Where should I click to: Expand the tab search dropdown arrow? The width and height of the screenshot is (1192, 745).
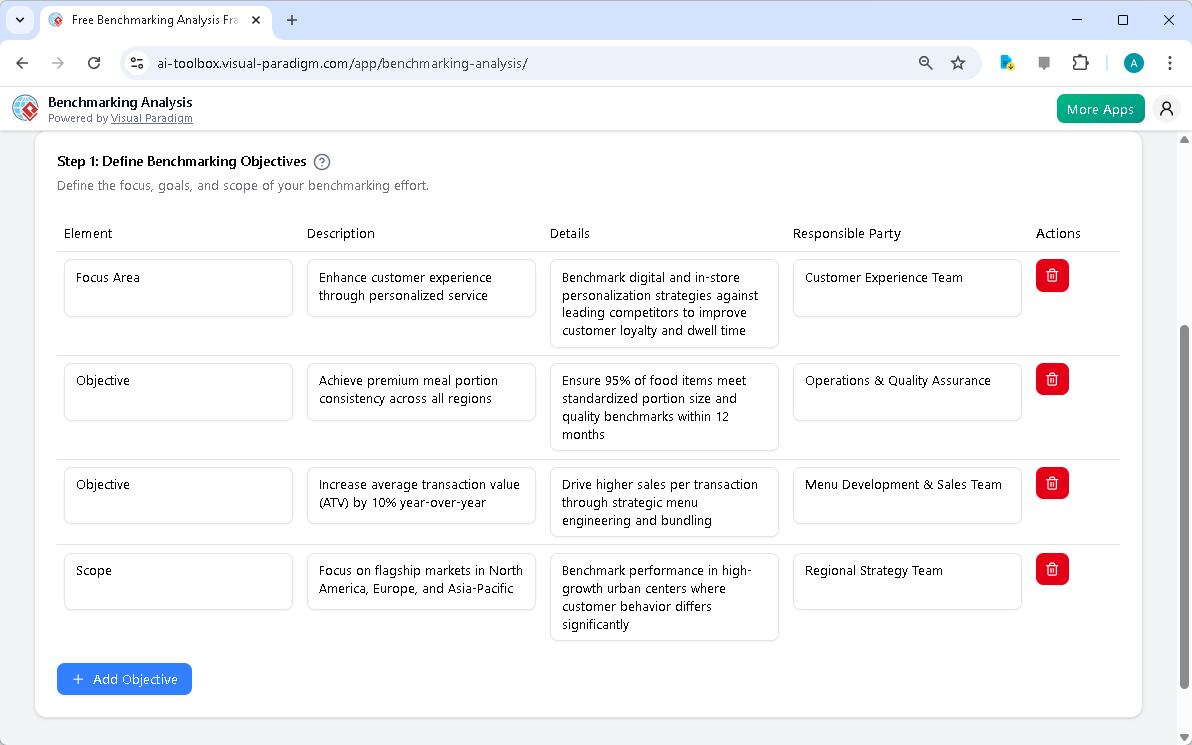(x=19, y=20)
